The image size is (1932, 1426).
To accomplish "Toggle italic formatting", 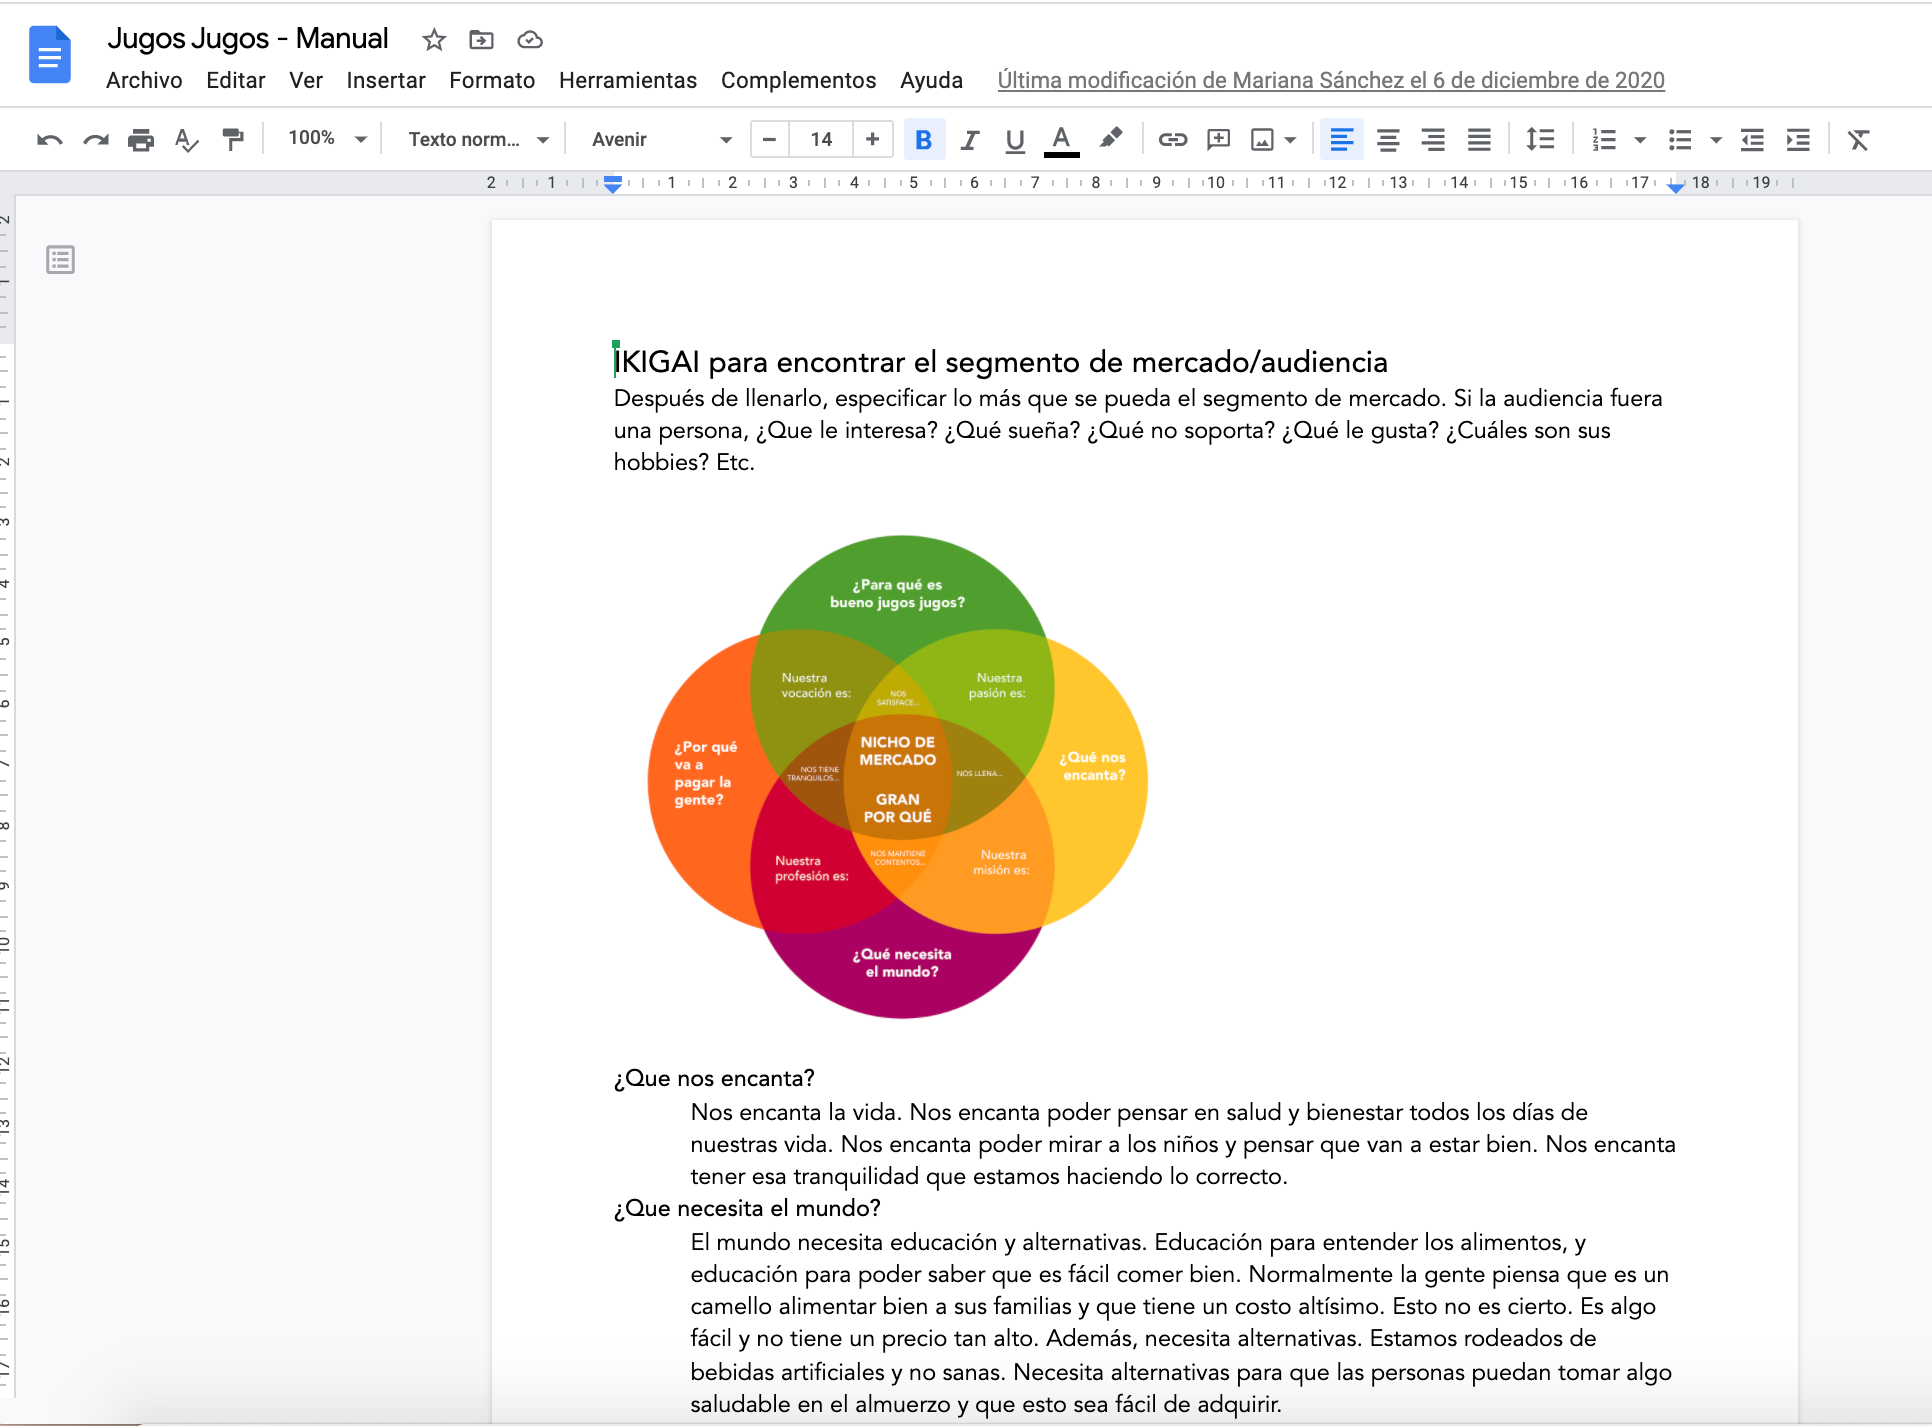I will (969, 140).
